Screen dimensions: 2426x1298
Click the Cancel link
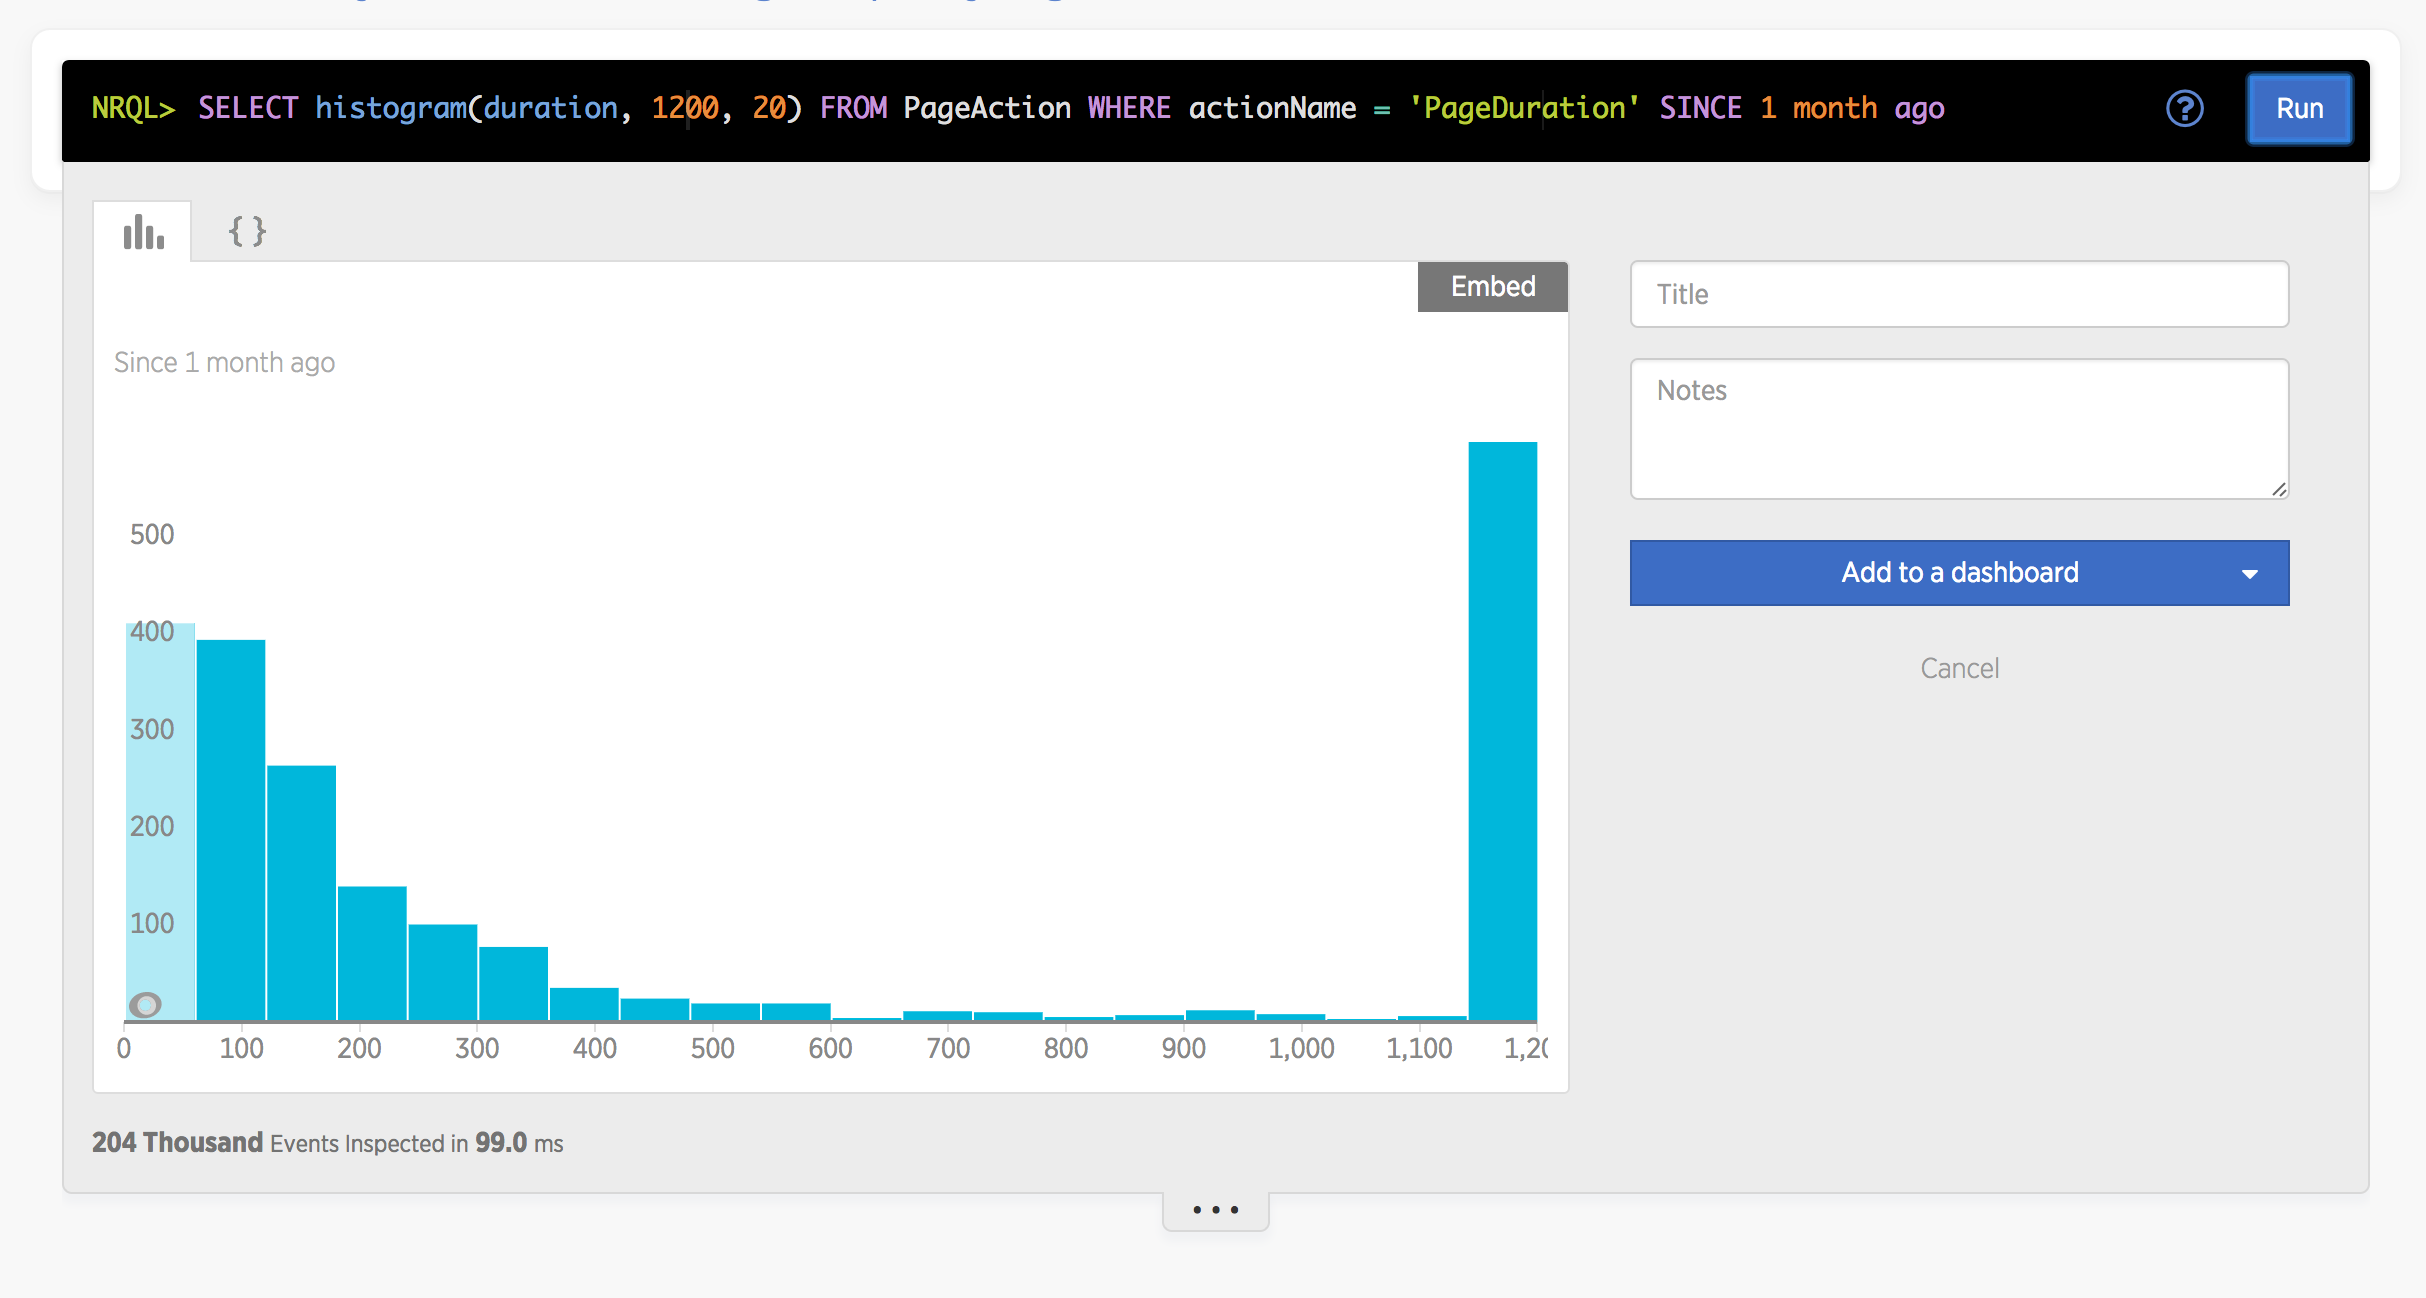(1958, 668)
